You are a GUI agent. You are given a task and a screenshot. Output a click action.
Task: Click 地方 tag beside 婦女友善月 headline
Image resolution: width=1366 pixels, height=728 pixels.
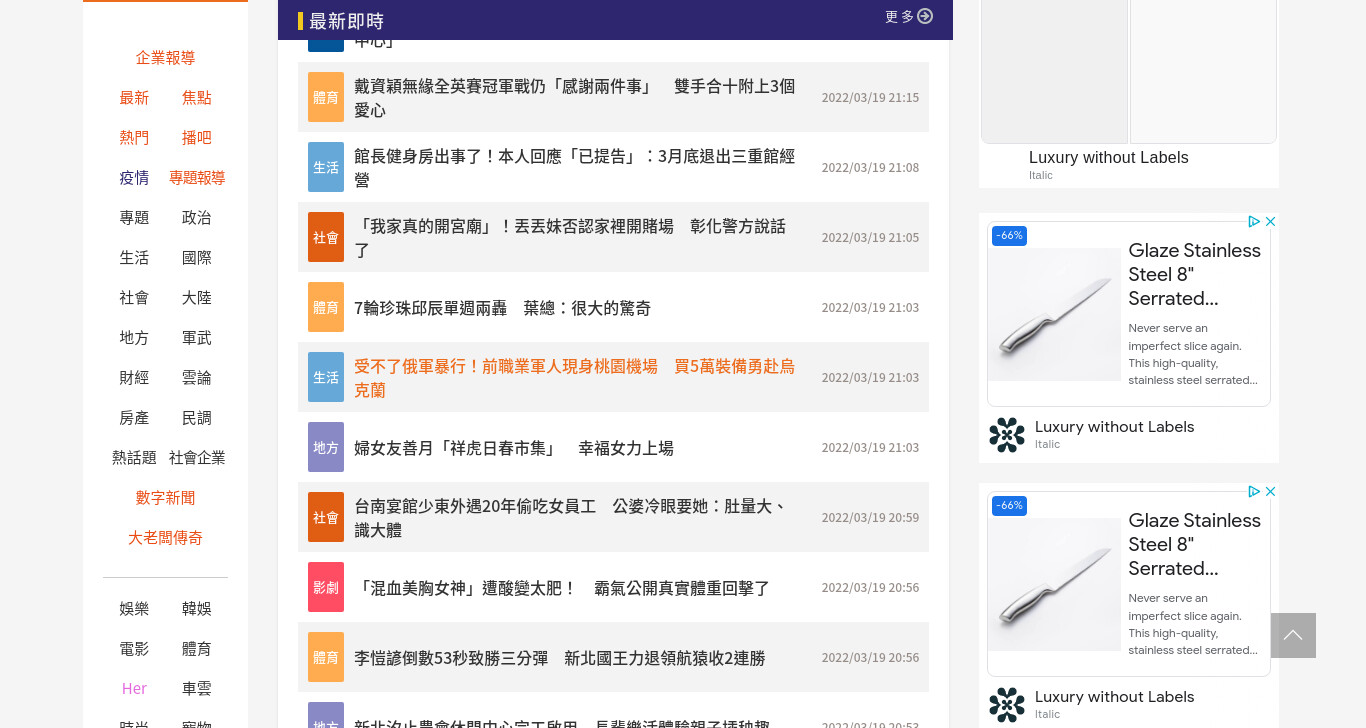[x=326, y=447]
